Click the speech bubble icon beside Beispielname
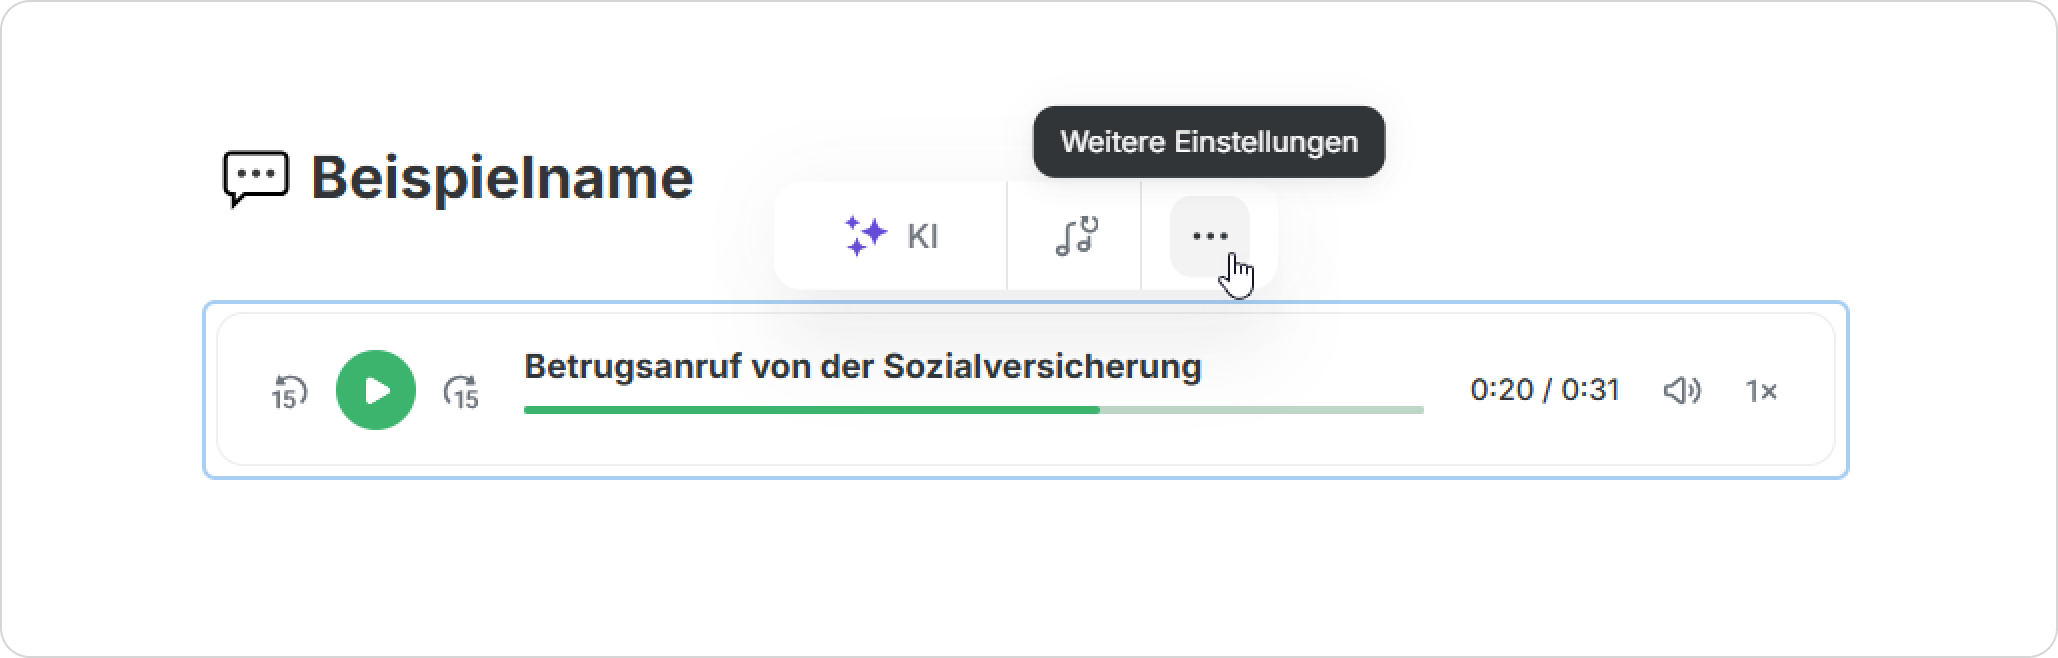2058x658 pixels. tap(256, 178)
